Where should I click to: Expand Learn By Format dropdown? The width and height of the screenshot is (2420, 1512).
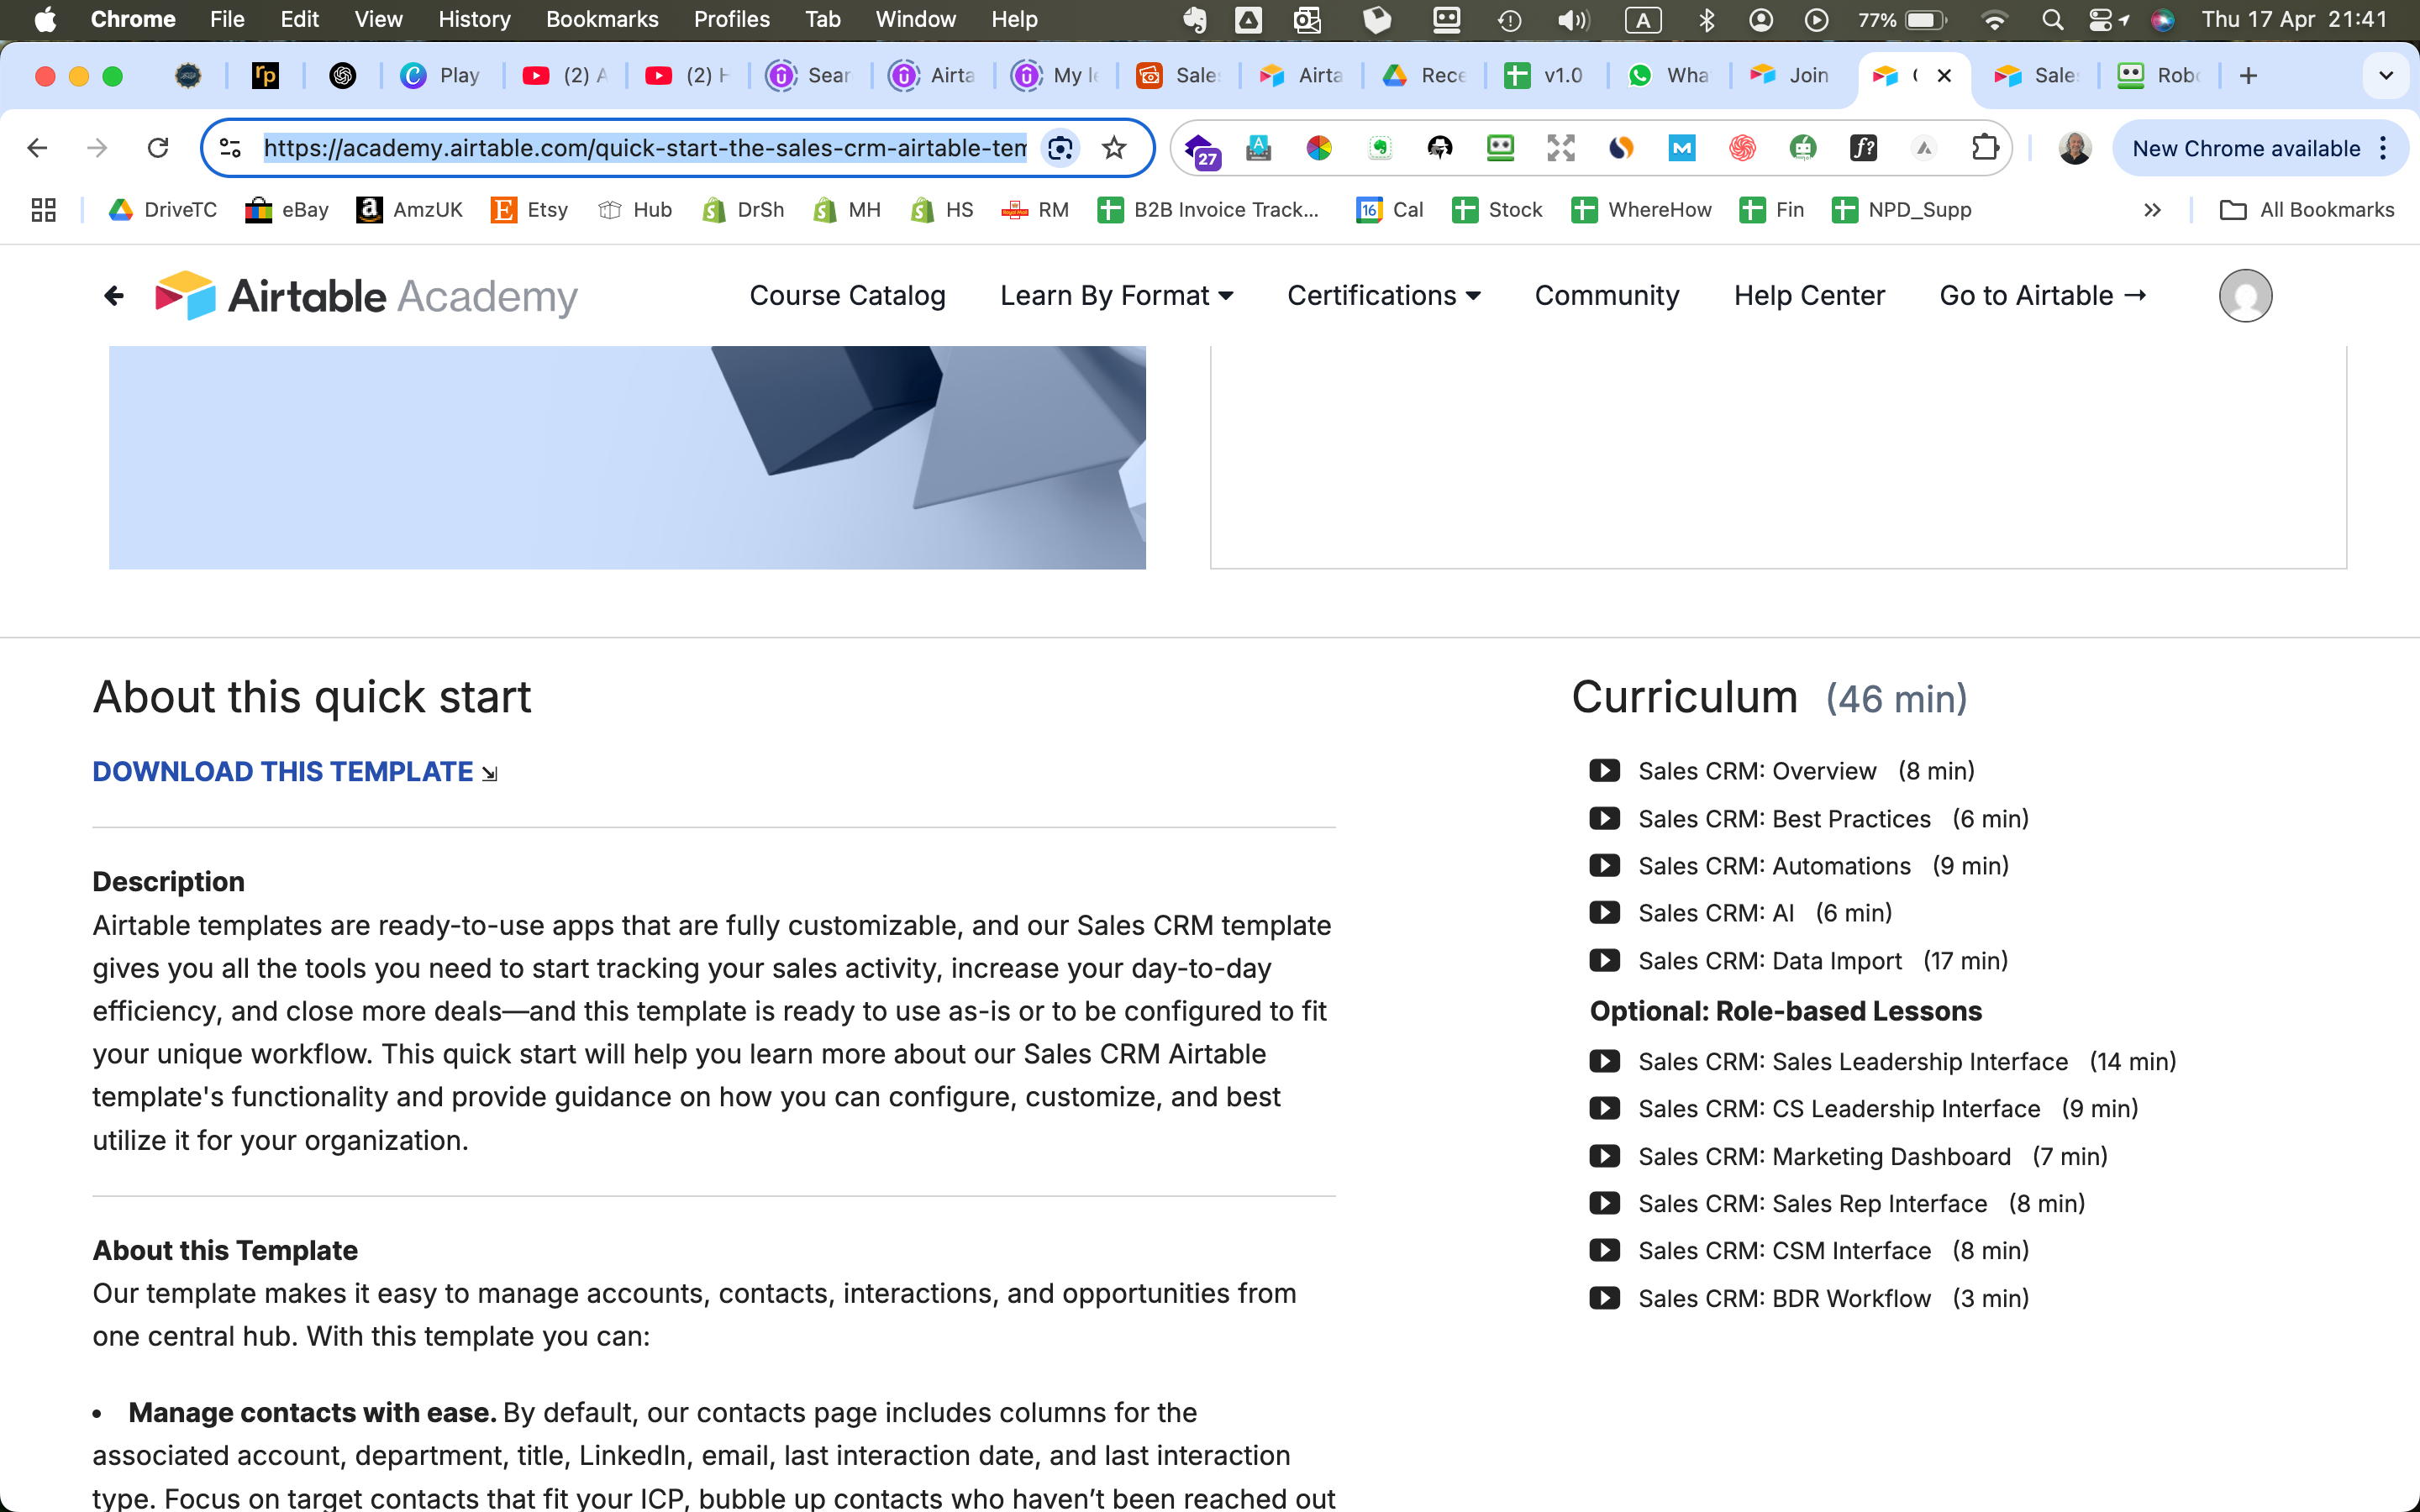[x=1116, y=296]
